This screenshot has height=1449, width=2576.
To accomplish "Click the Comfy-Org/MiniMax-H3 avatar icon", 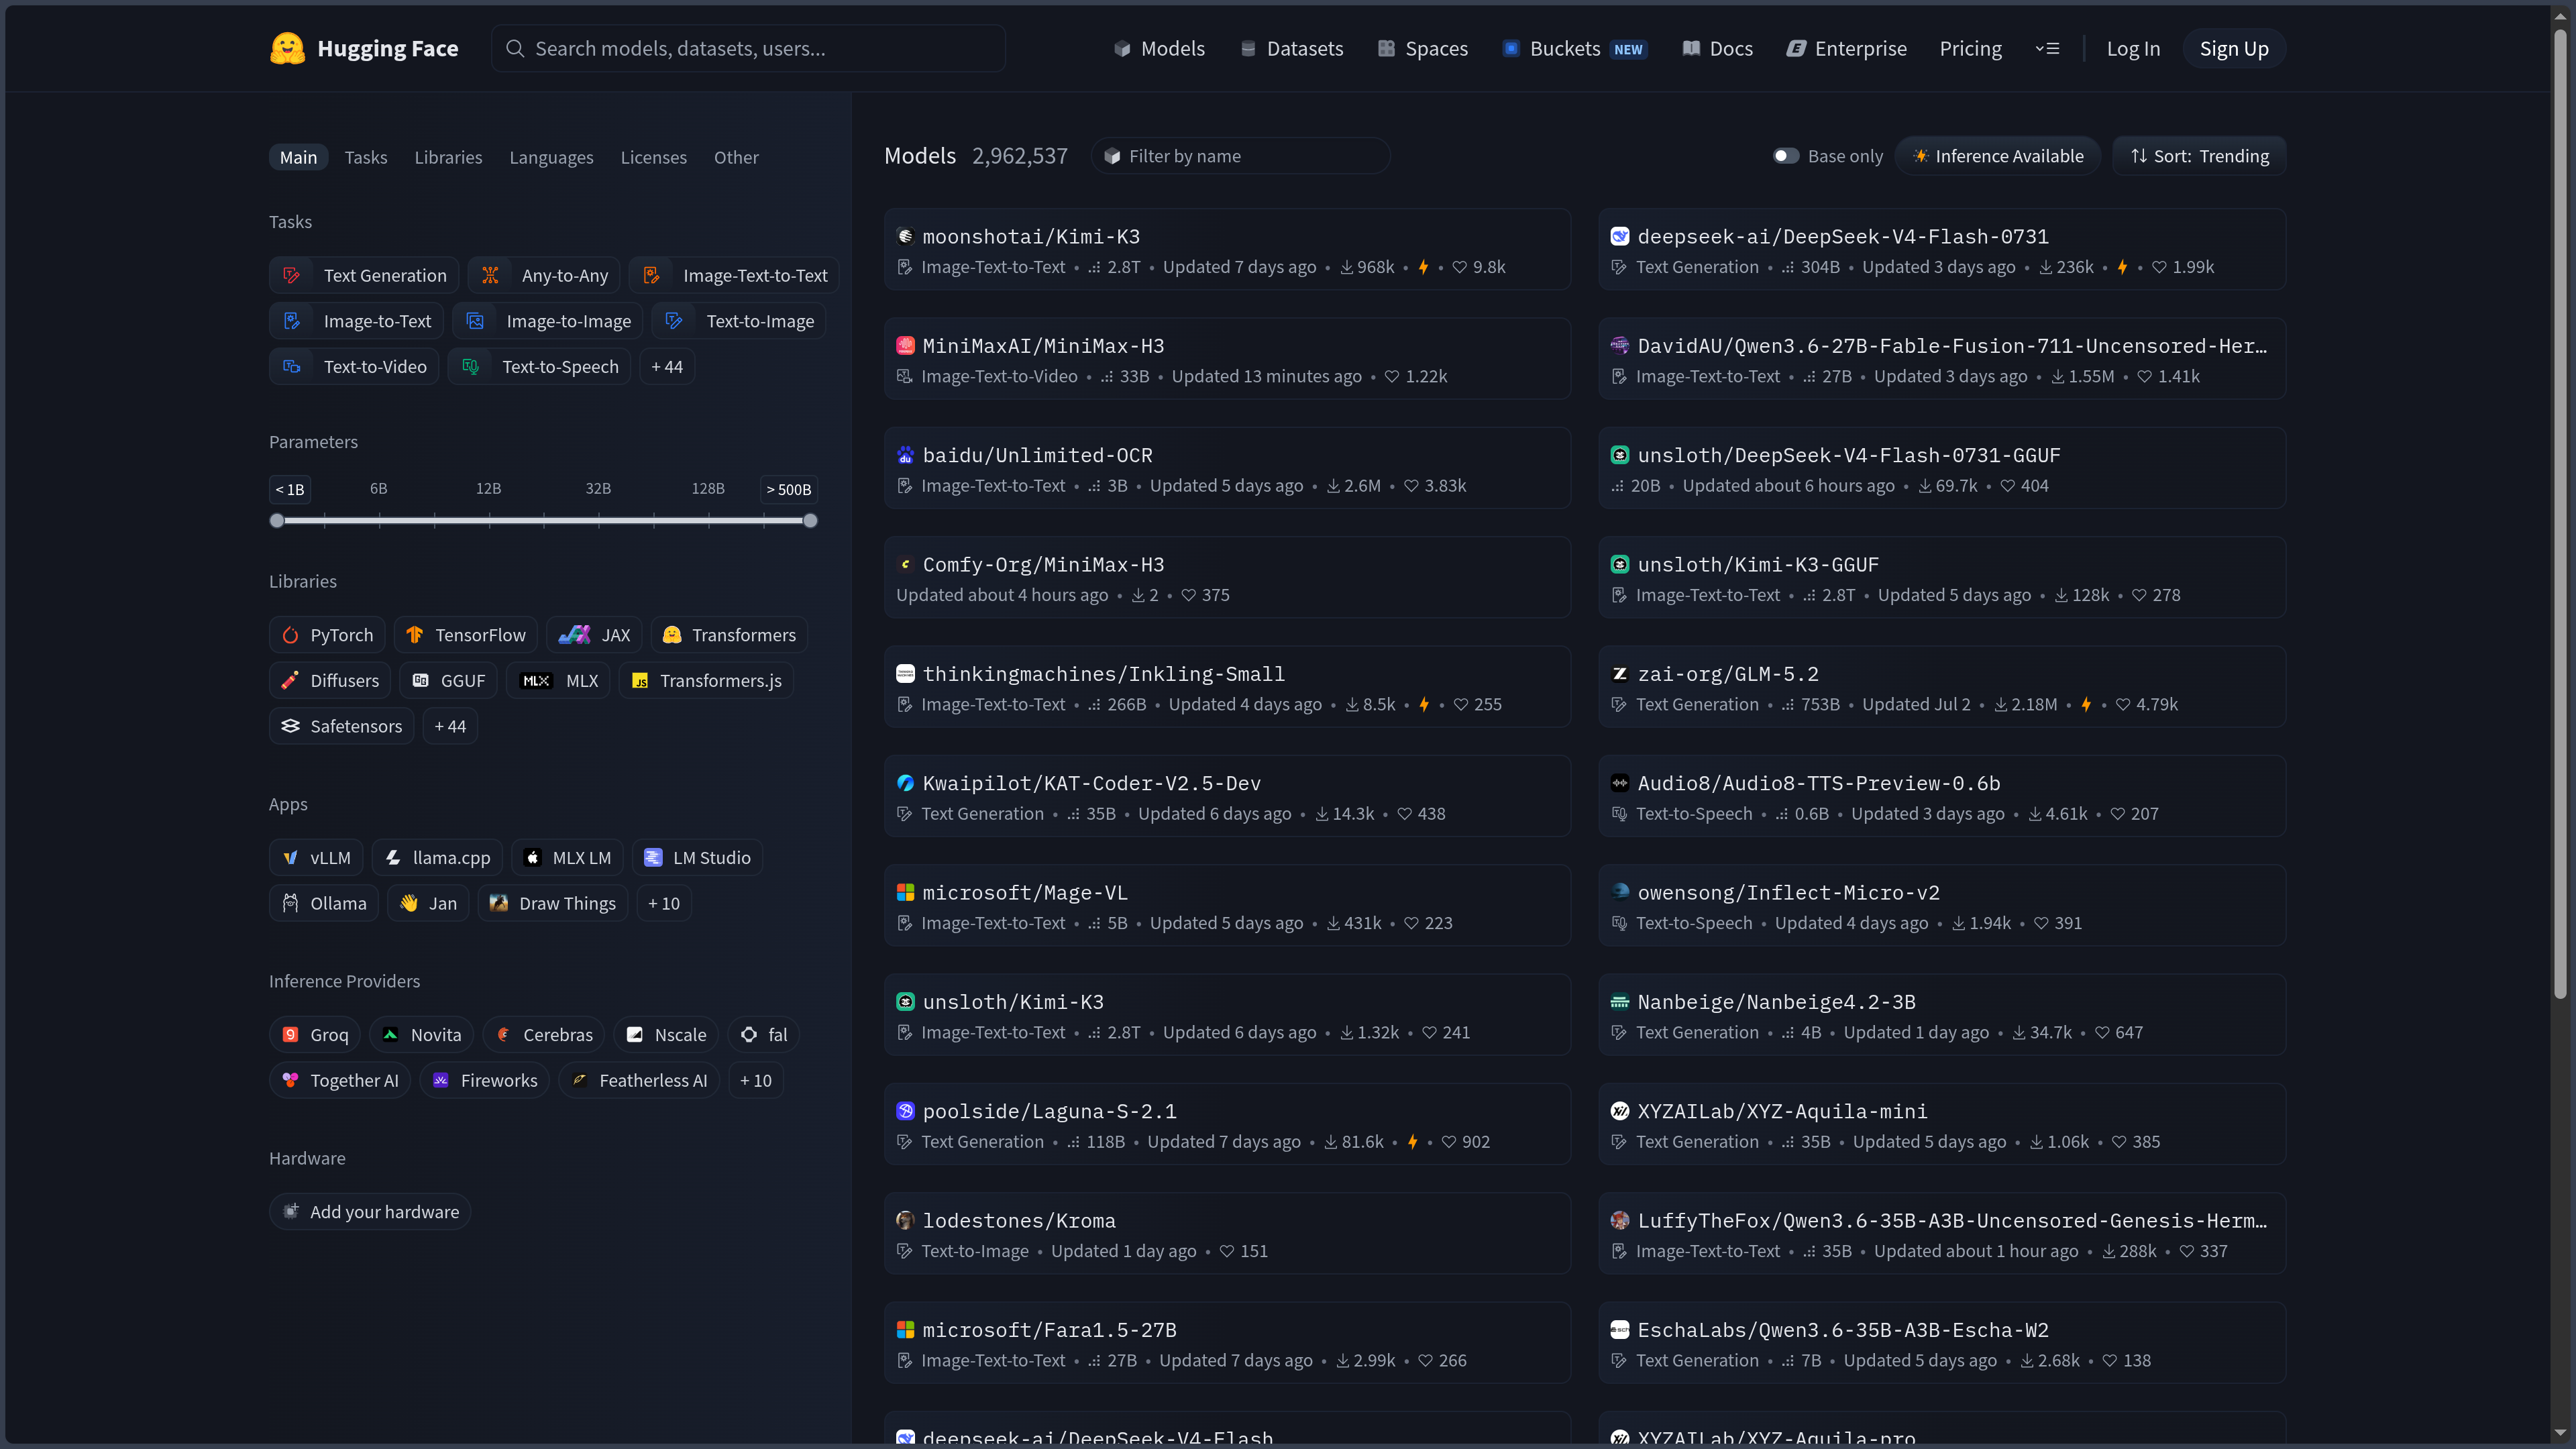I will [x=905, y=564].
